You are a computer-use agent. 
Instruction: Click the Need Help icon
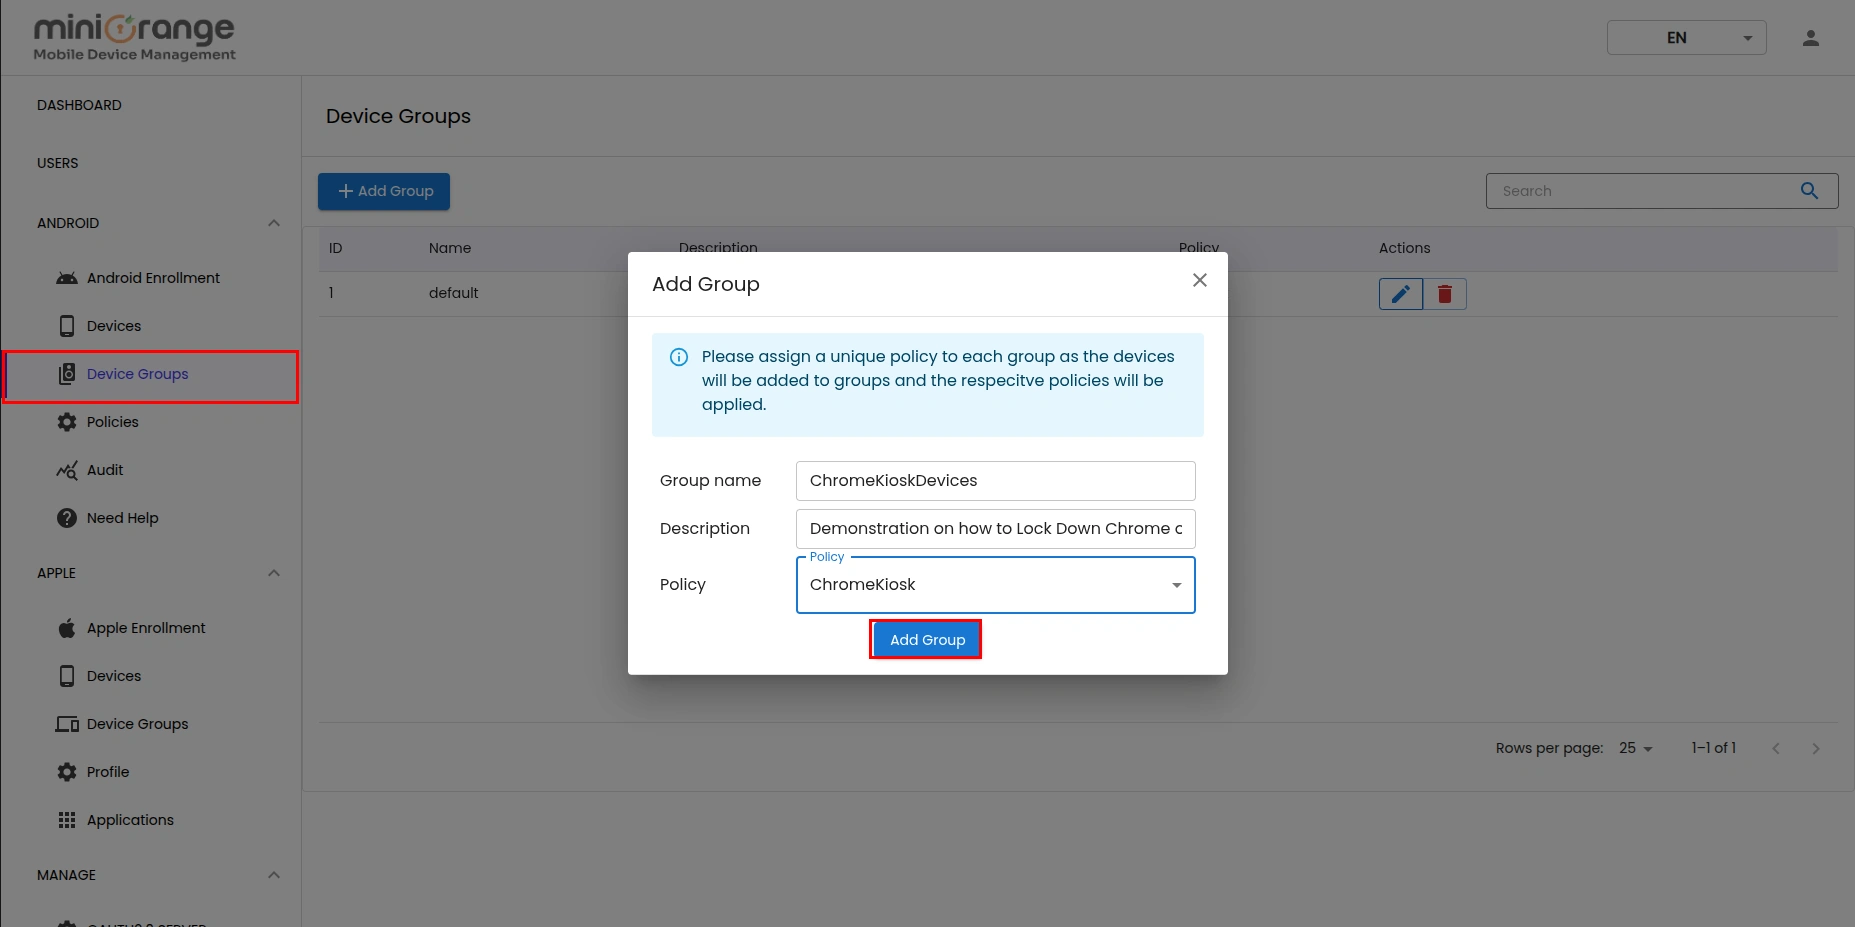(66, 517)
